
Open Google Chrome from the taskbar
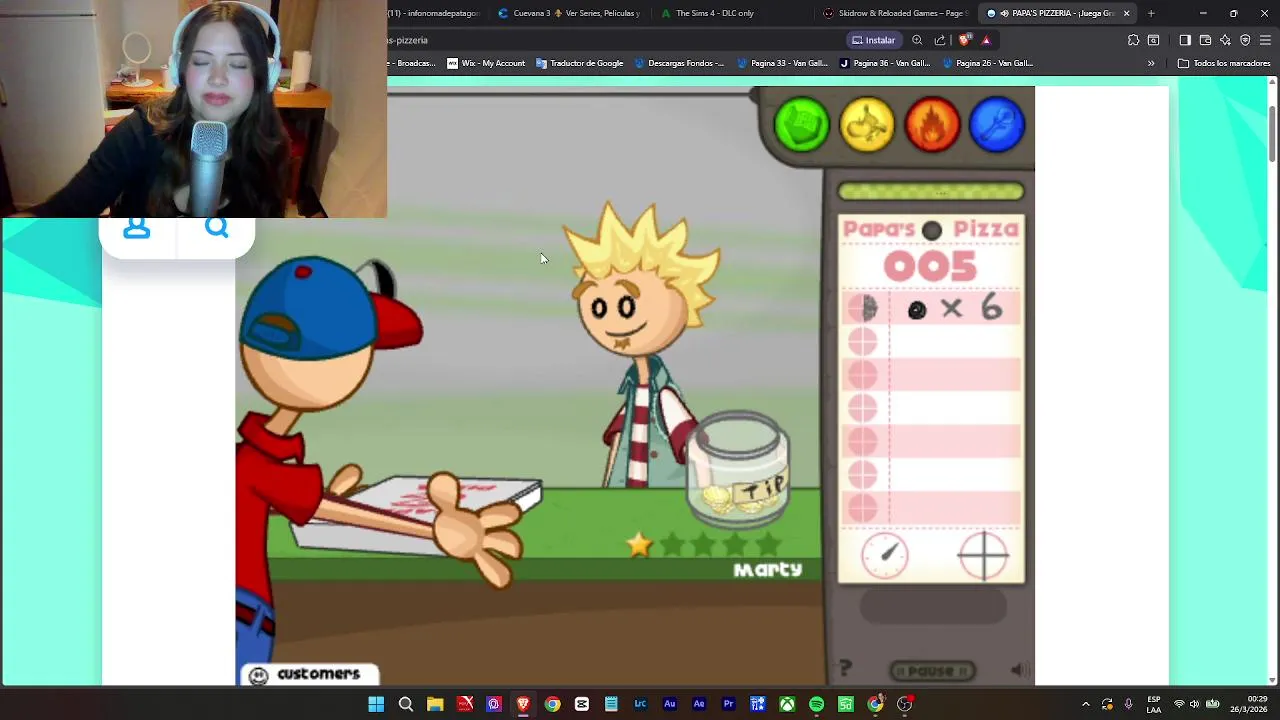tap(552, 704)
